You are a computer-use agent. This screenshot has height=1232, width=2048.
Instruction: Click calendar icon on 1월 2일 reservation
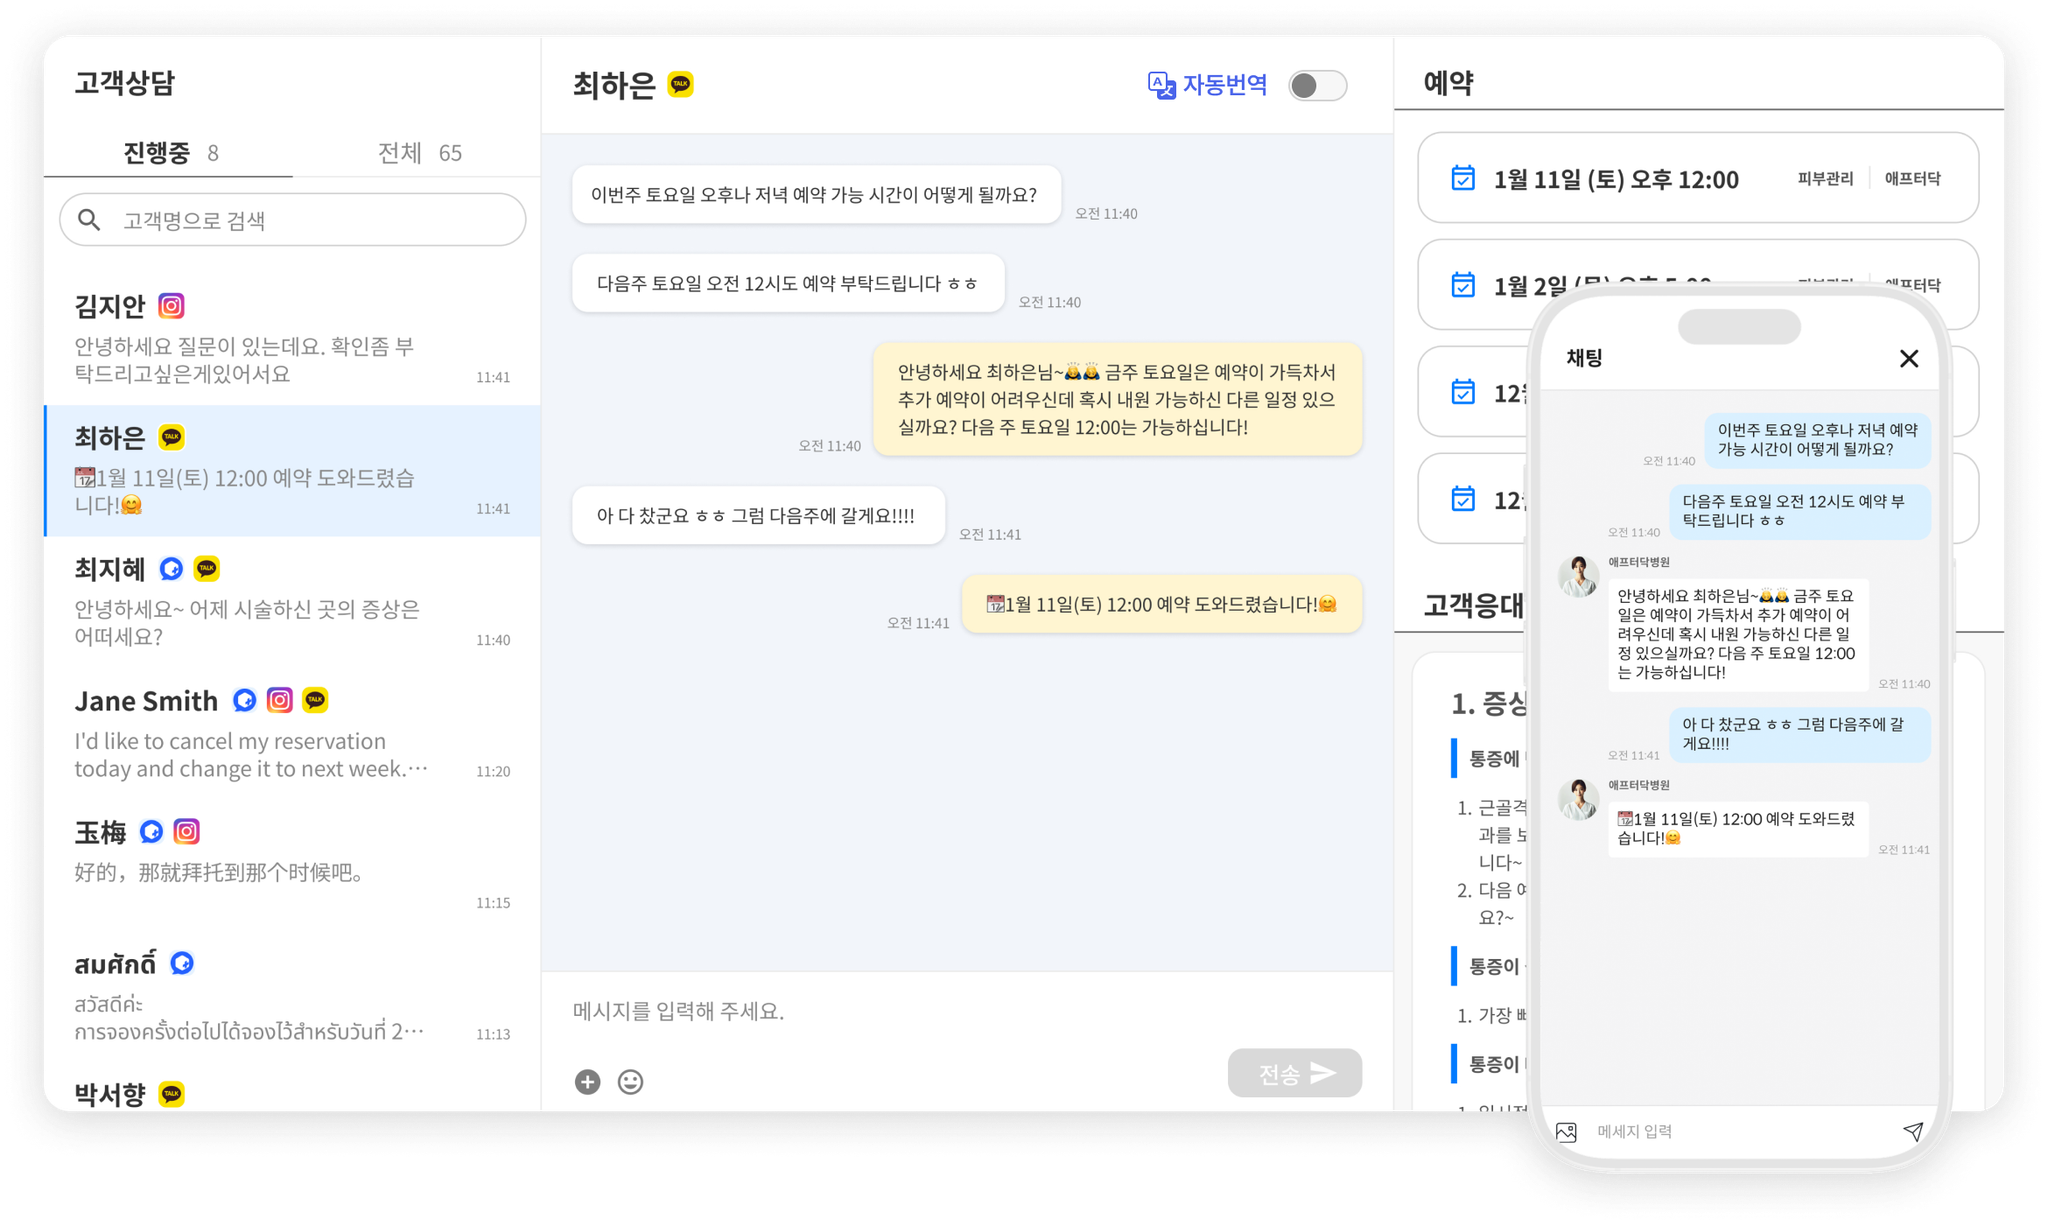tap(1462, 285)
